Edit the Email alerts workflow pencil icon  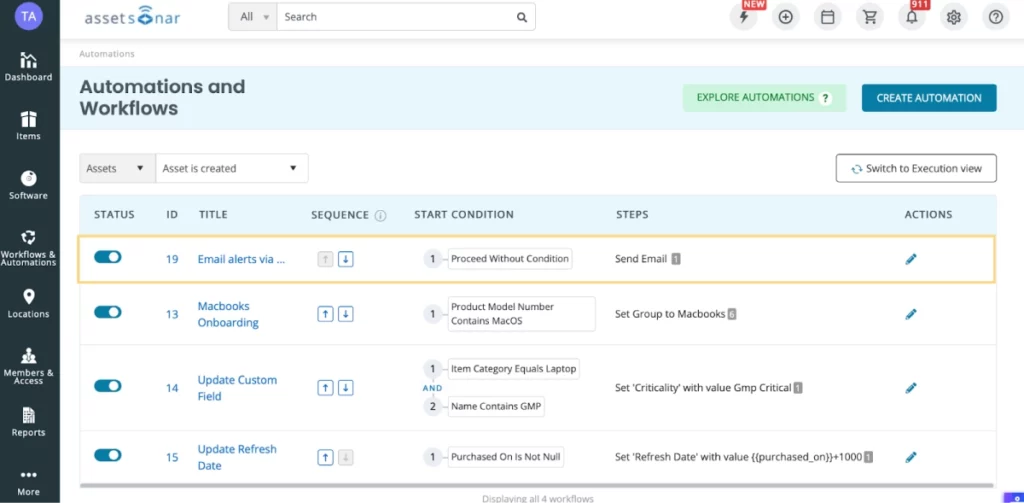(911, 259)
